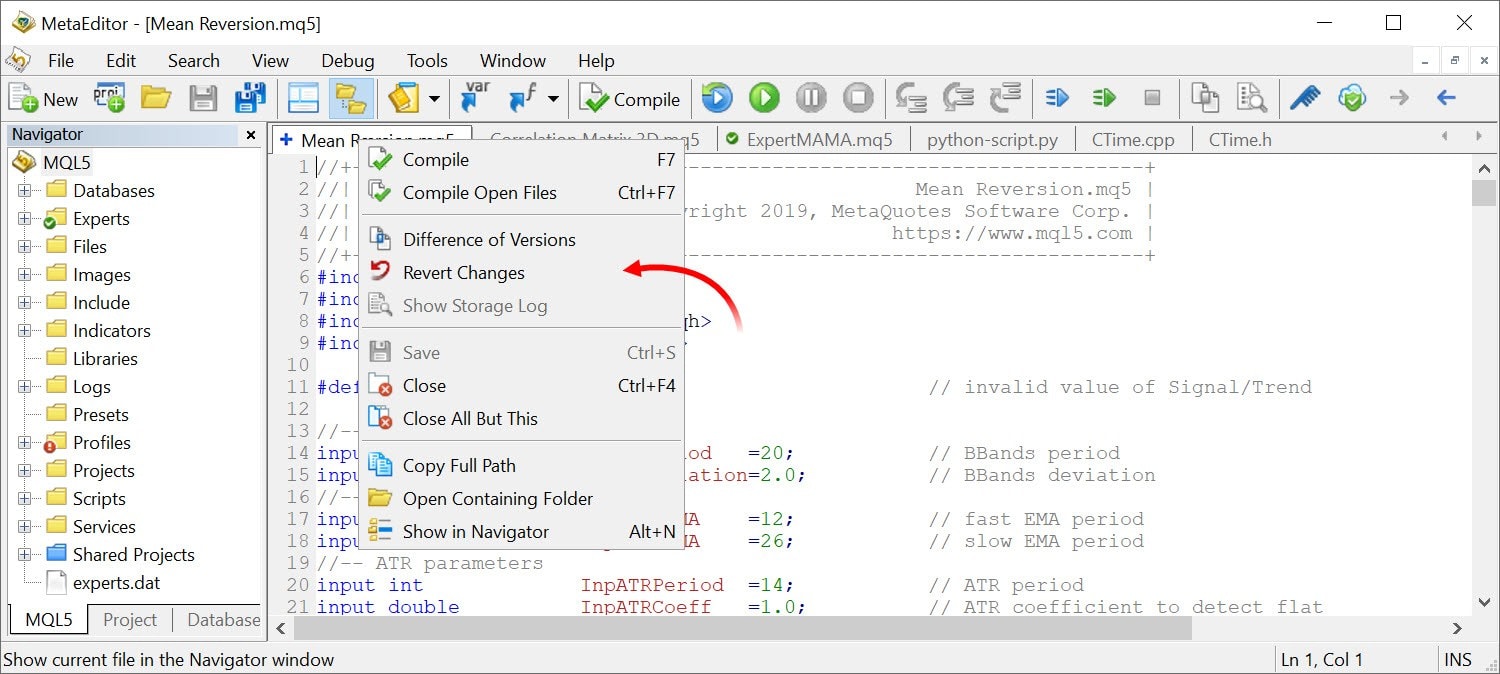Switch to the Project navigator tab
Image resolution: width=1500 pixels, height=674 pixels.
(x=130, y=620)
